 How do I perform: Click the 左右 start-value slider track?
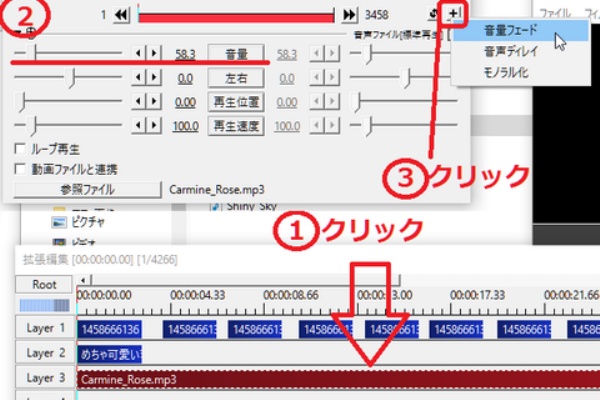(68, 77)
